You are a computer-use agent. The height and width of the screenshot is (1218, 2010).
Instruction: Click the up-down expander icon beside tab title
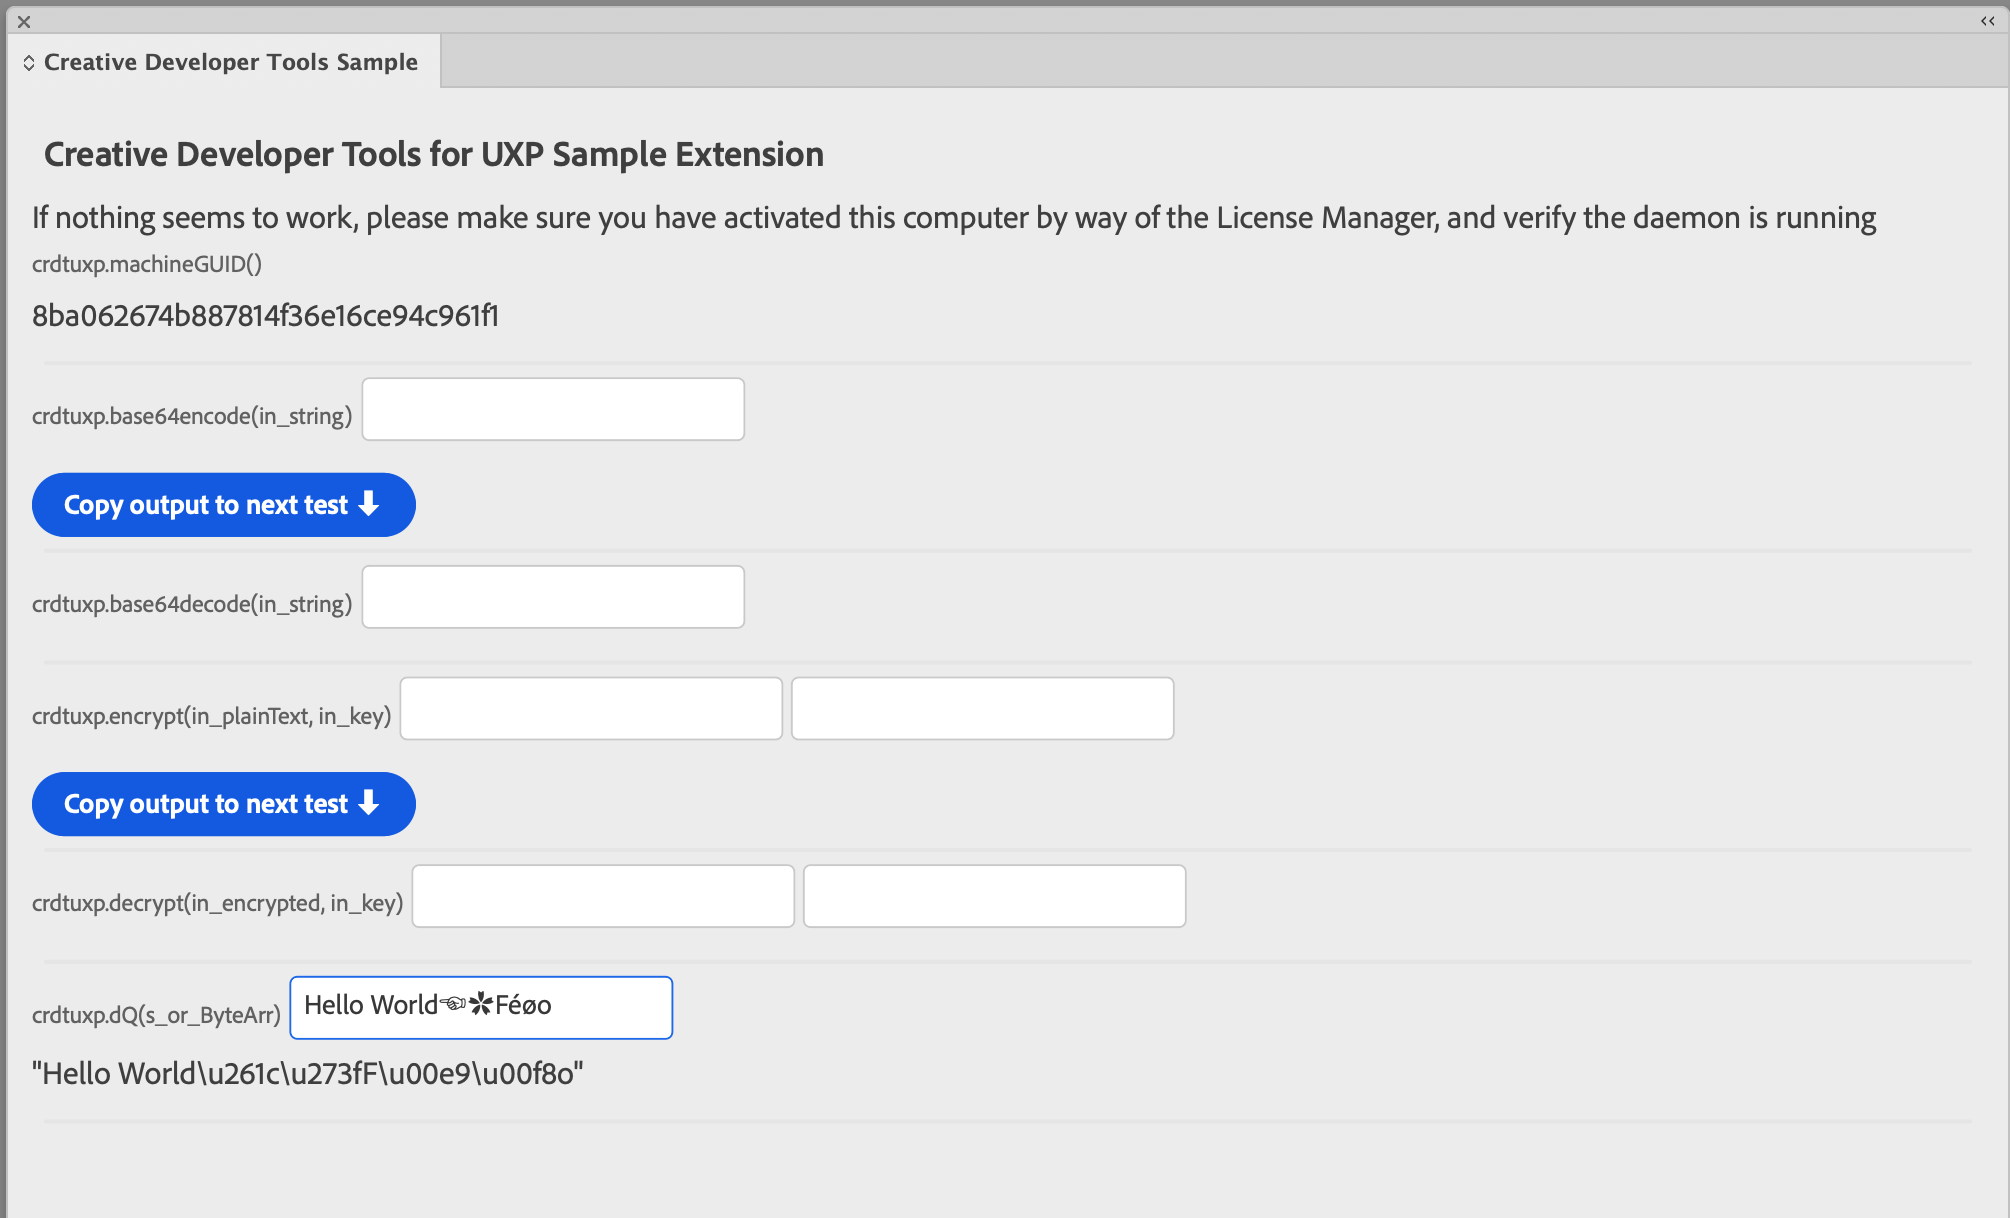29,63
